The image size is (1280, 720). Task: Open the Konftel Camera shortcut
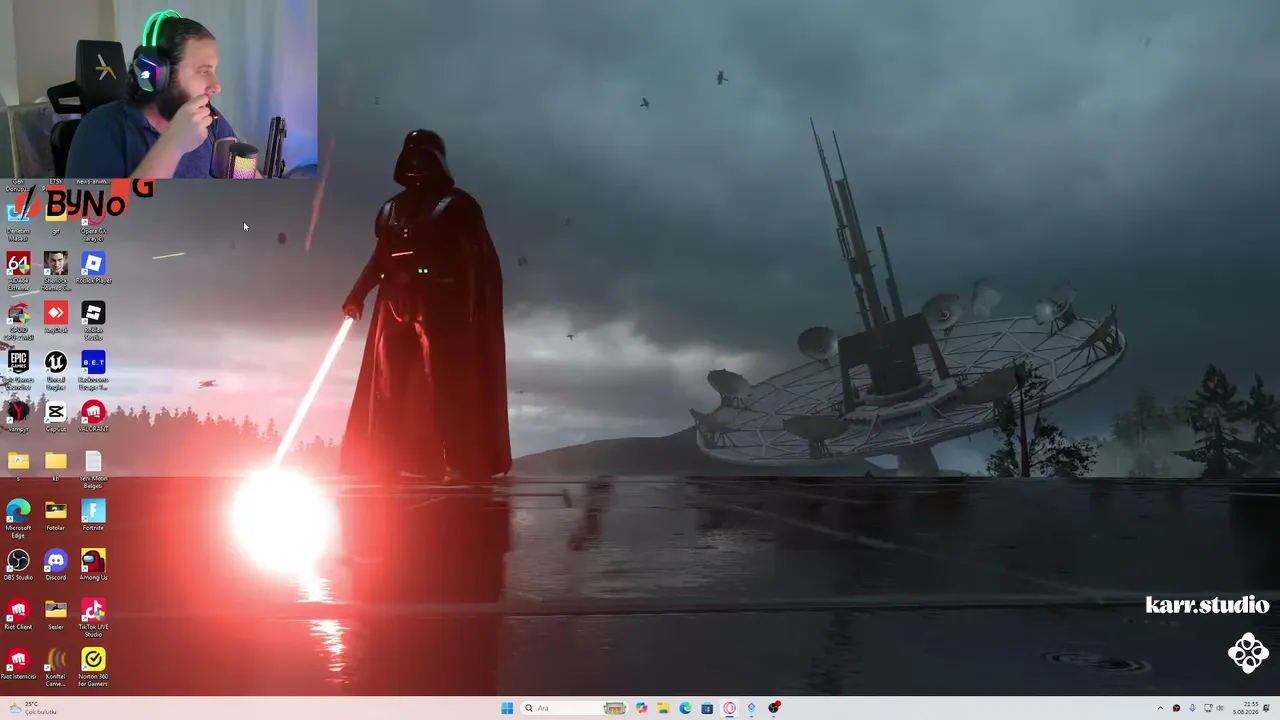(56, 667)
